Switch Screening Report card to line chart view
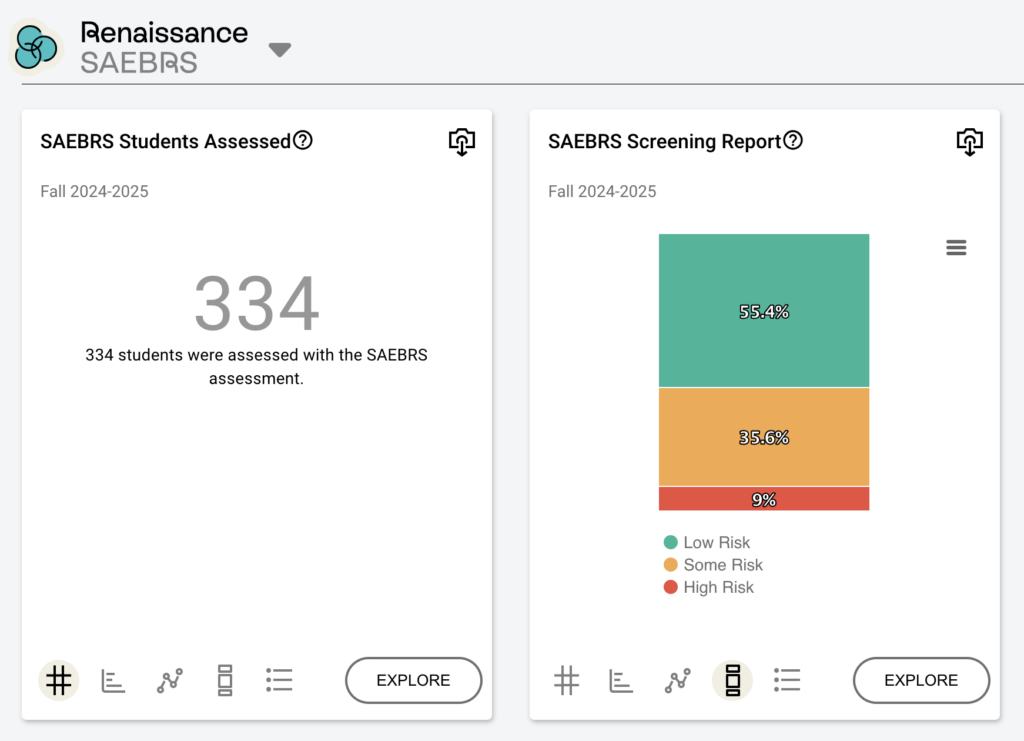 [x=678, y=681]
